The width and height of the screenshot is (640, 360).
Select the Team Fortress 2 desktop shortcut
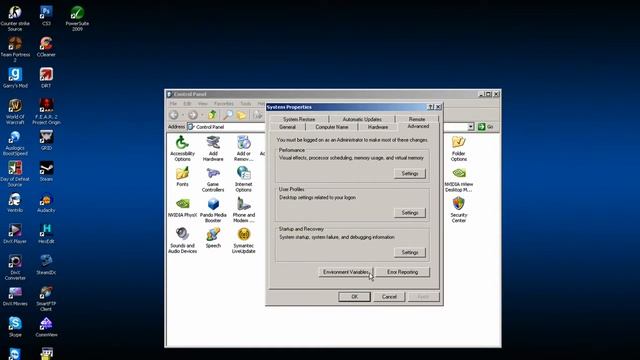[x=15, y=49]
